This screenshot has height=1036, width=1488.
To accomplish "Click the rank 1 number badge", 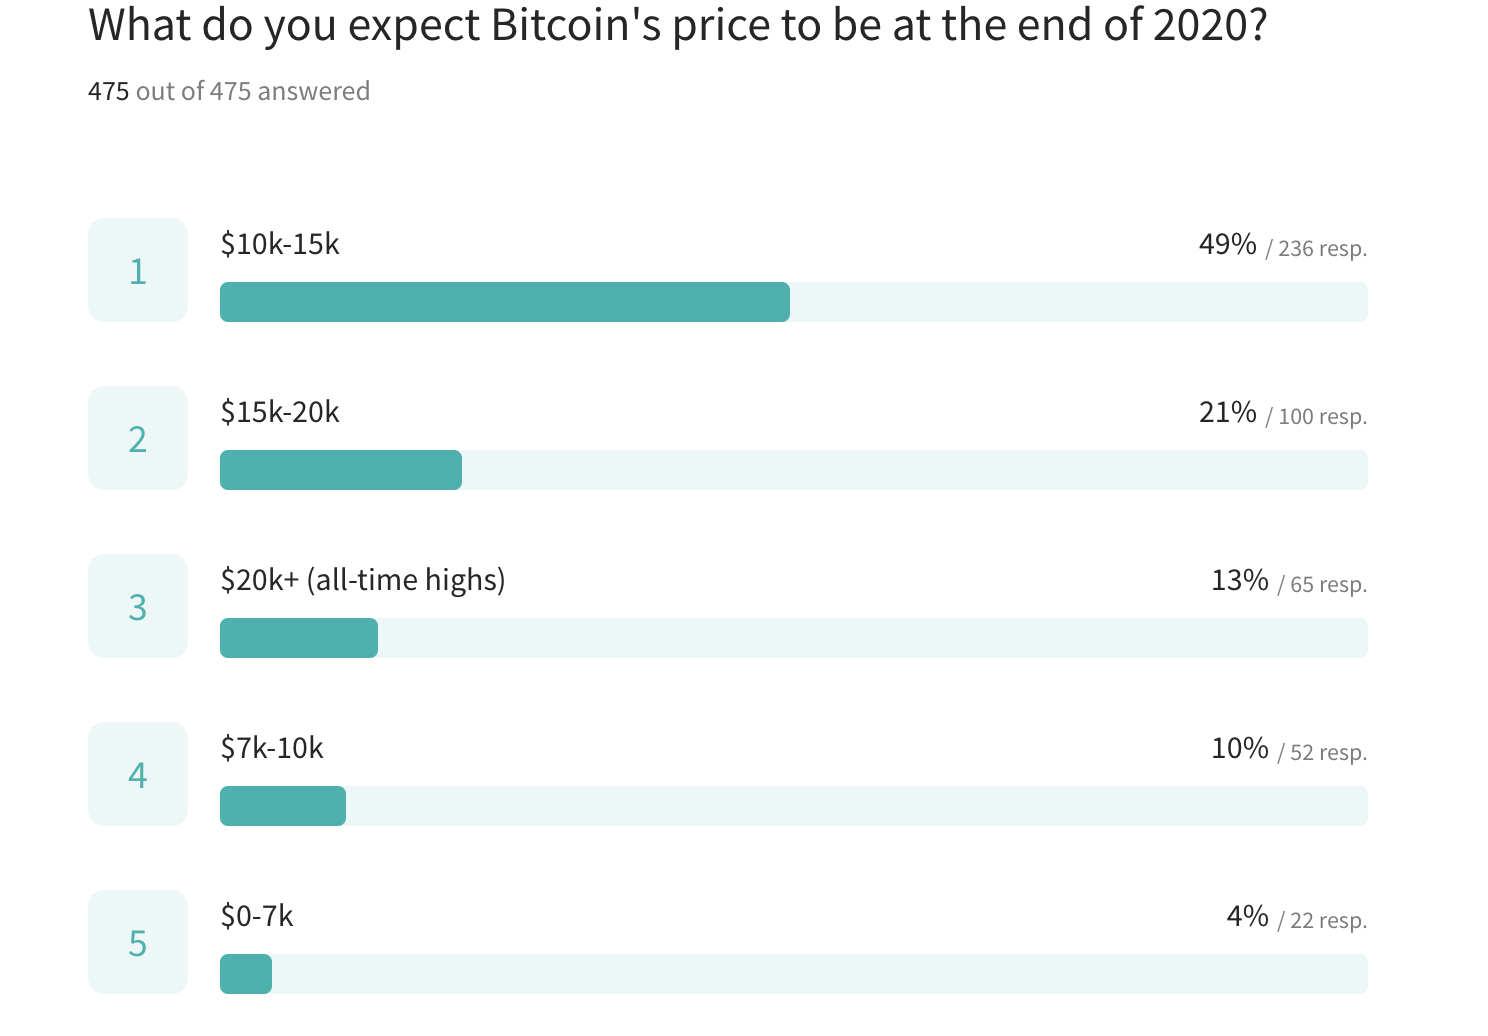I will coord(138,270).
